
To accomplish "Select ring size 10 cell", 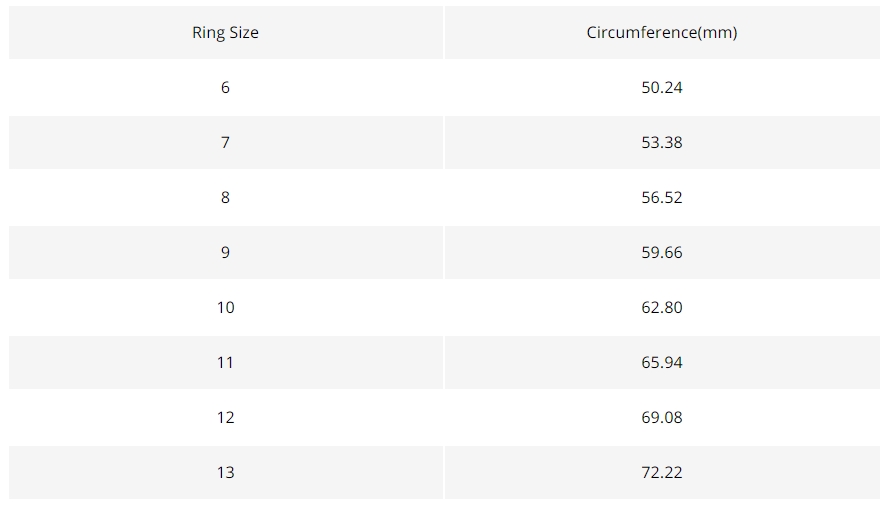I will [x=226, y=307].
